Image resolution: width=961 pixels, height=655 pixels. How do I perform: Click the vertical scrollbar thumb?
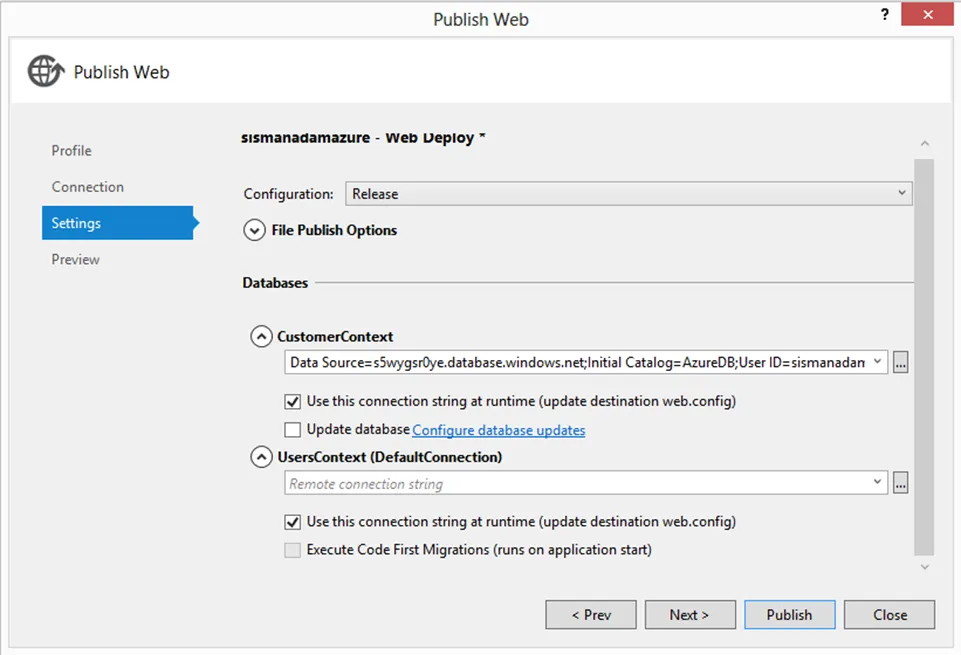[x=924, y=357]
